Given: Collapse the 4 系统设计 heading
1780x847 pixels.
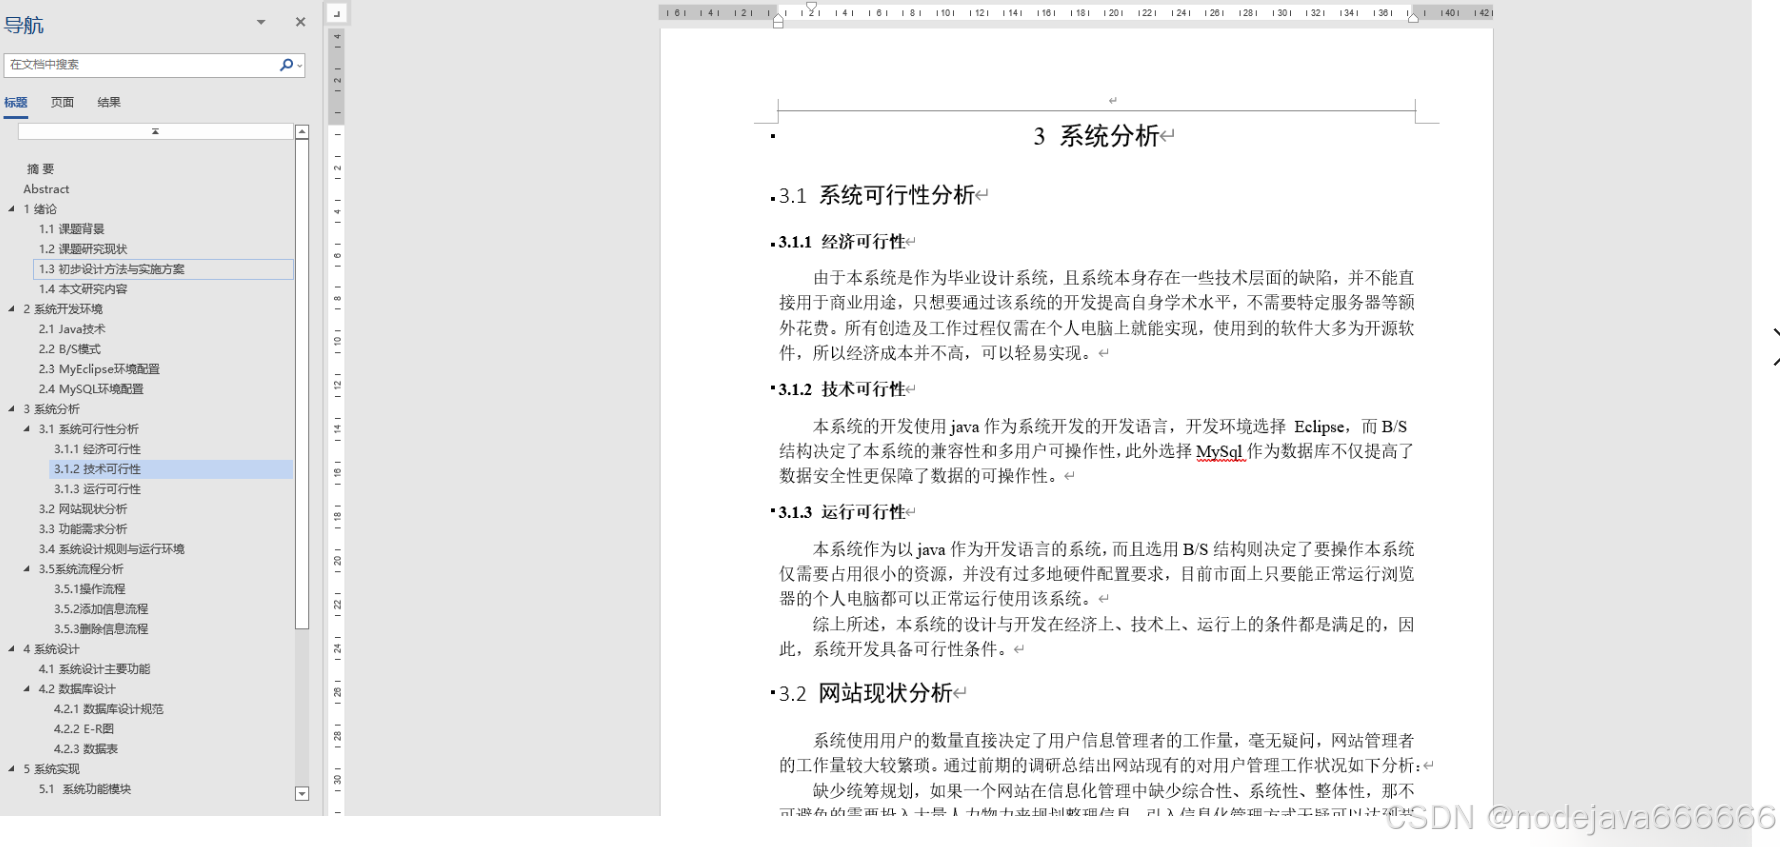Looking at the screenshot, I should click(12, 649).
